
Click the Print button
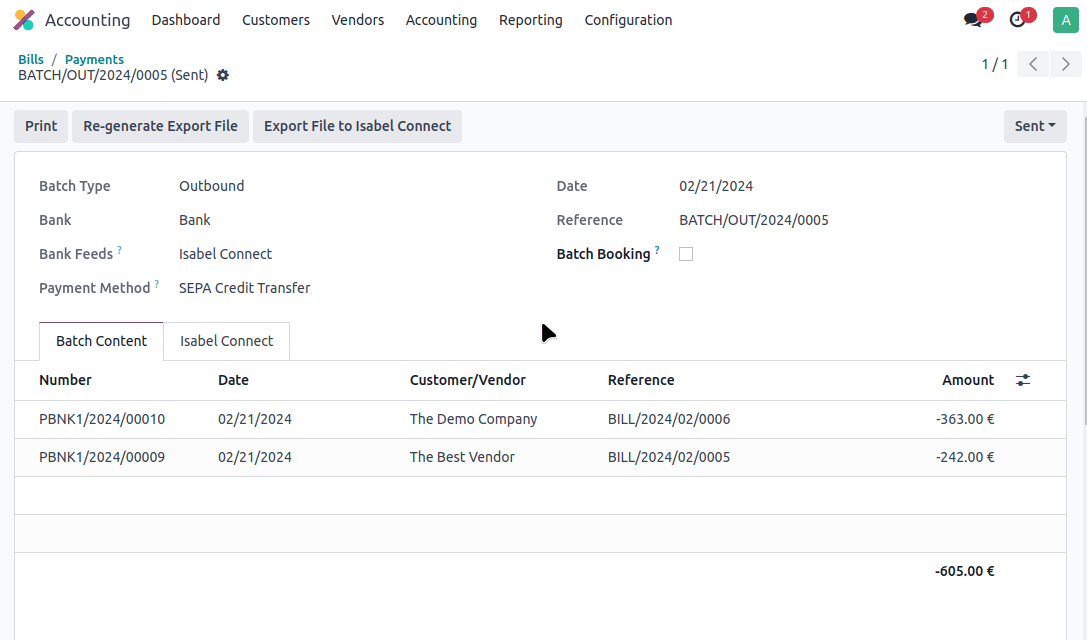(x=41, y=126)
